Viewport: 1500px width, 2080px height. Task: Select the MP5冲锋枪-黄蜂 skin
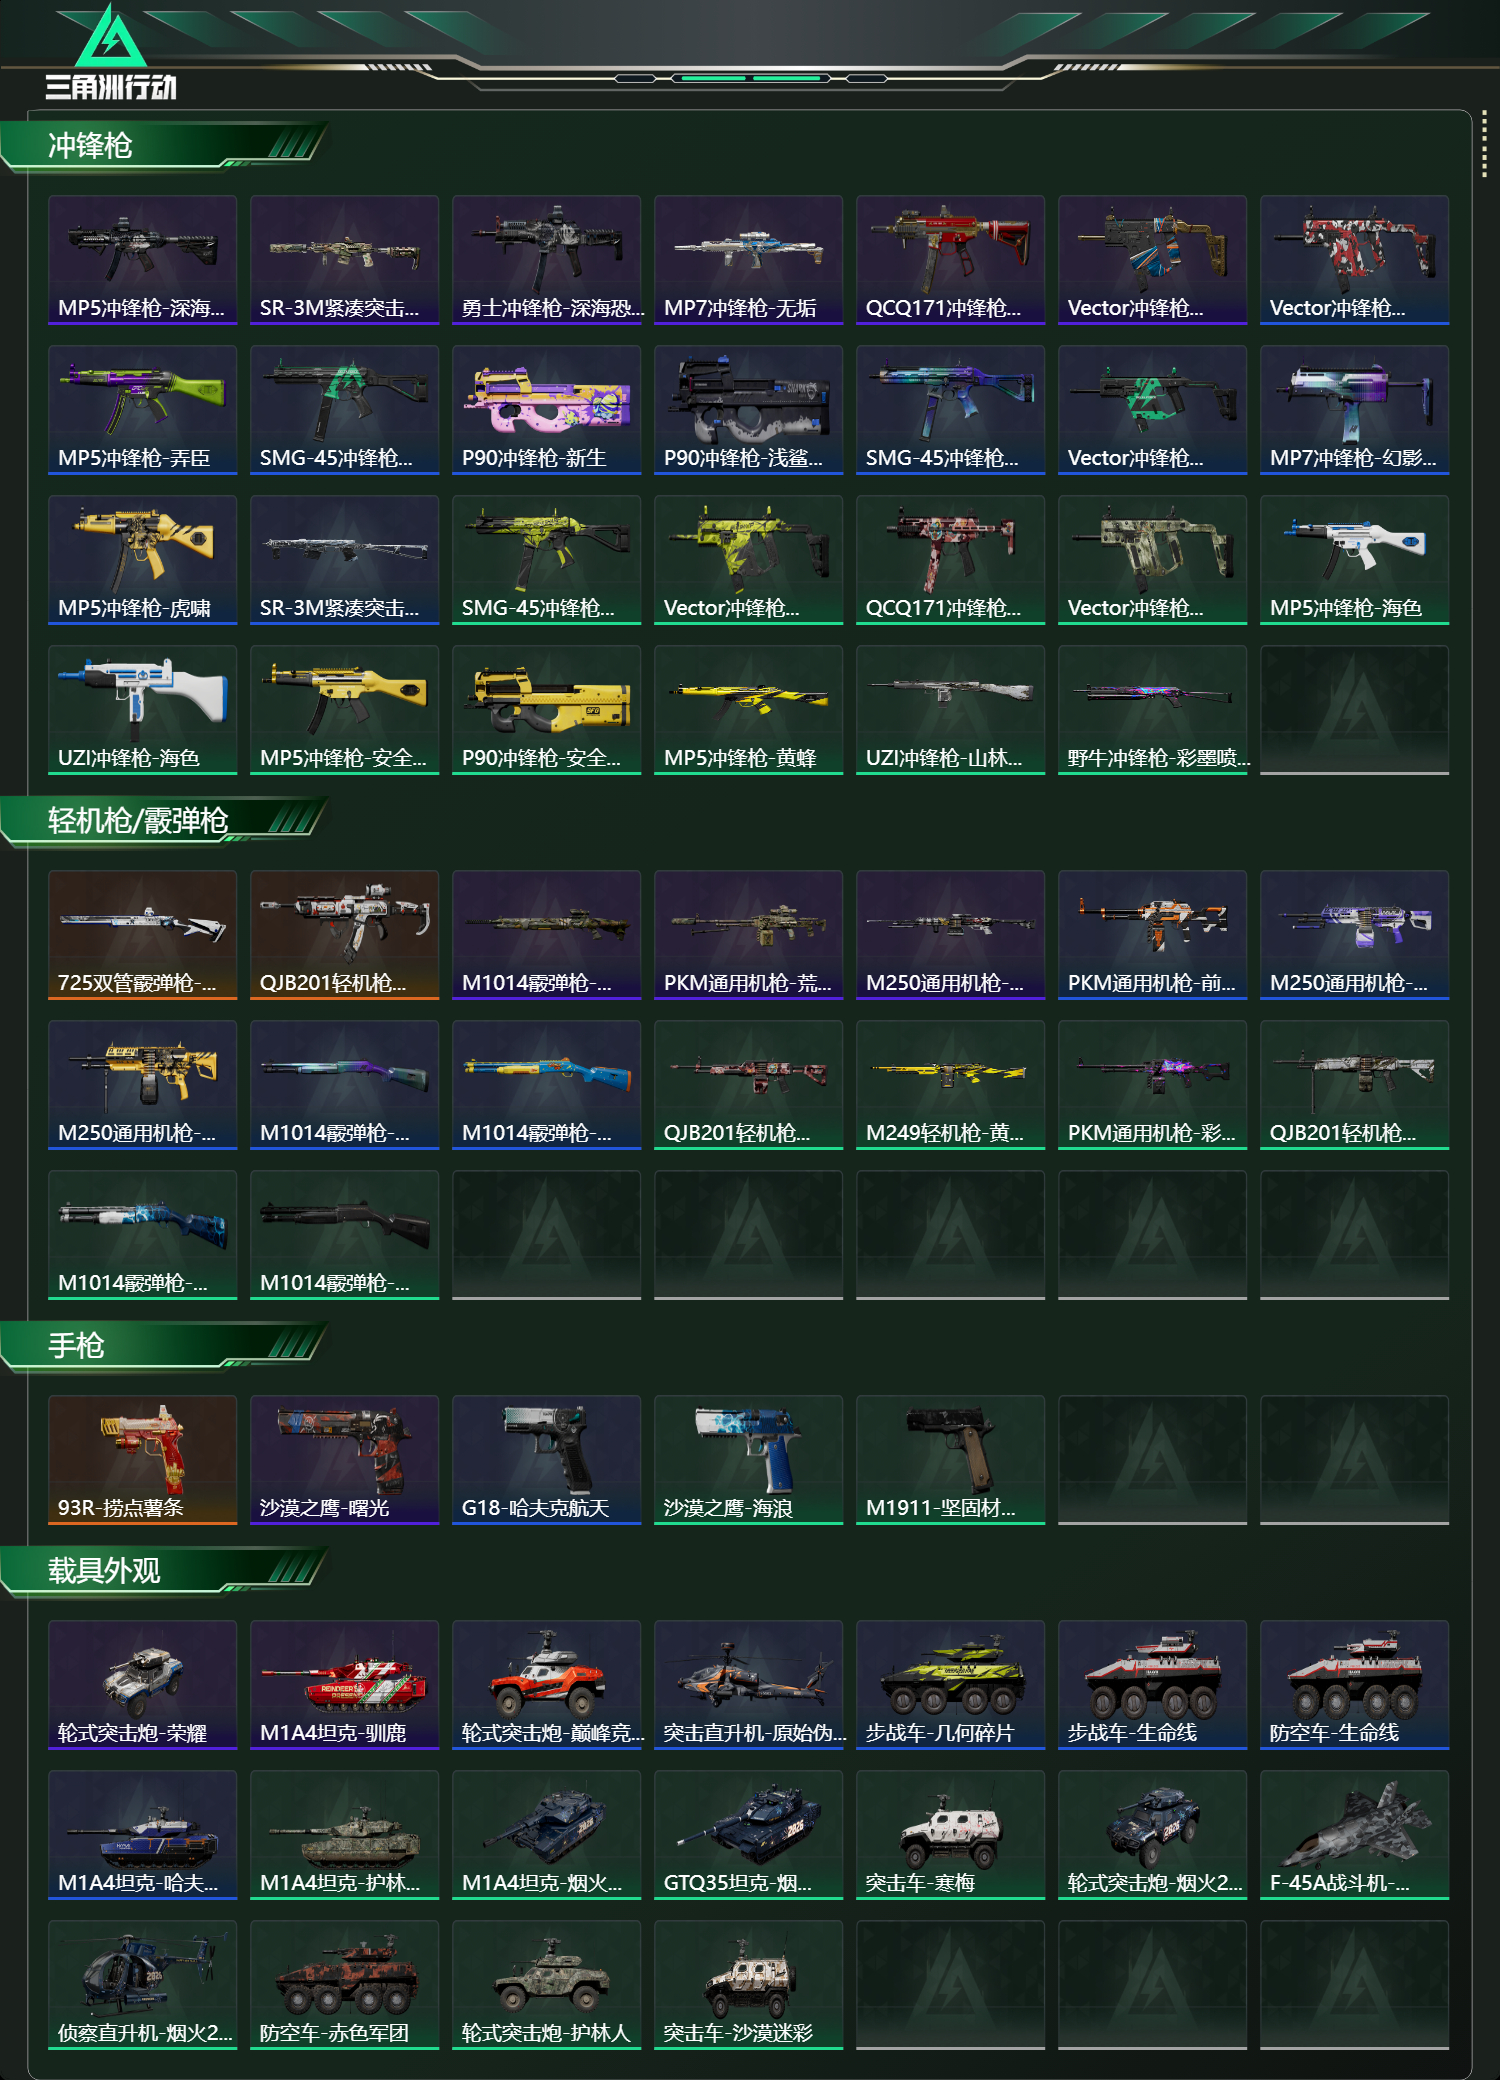(748, 710)
